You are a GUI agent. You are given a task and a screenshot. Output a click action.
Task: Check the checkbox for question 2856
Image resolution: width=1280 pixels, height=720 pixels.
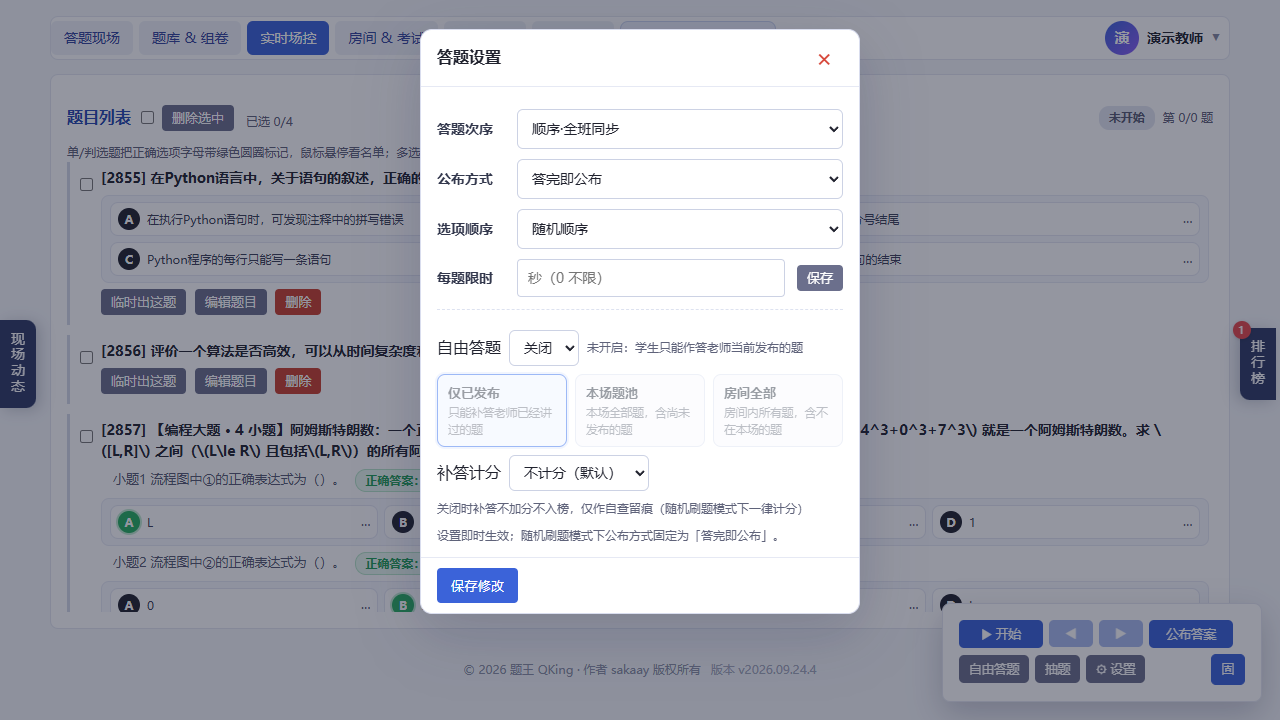(x=86, y=356)
